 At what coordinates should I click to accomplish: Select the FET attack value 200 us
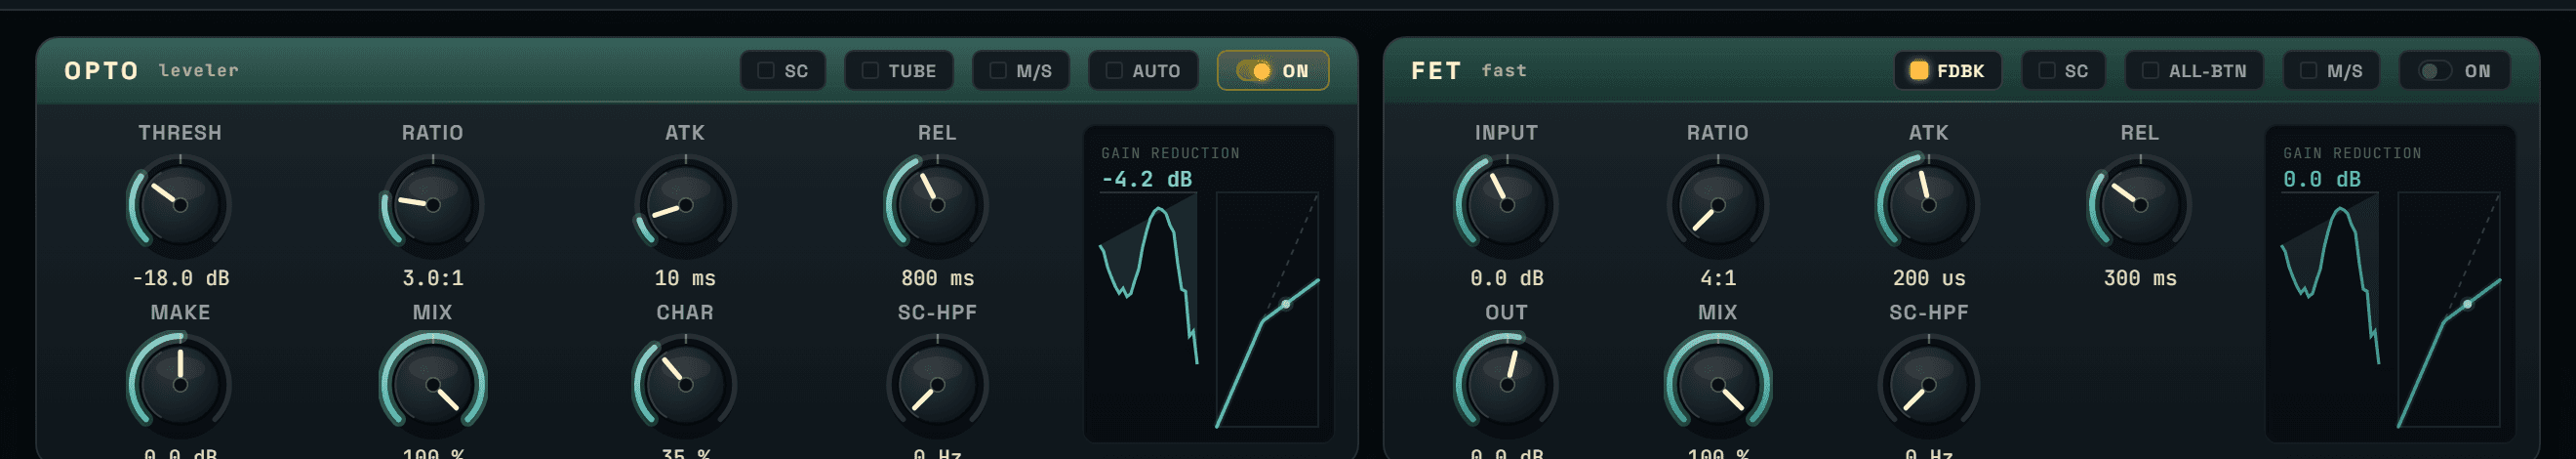(1928, 278)
